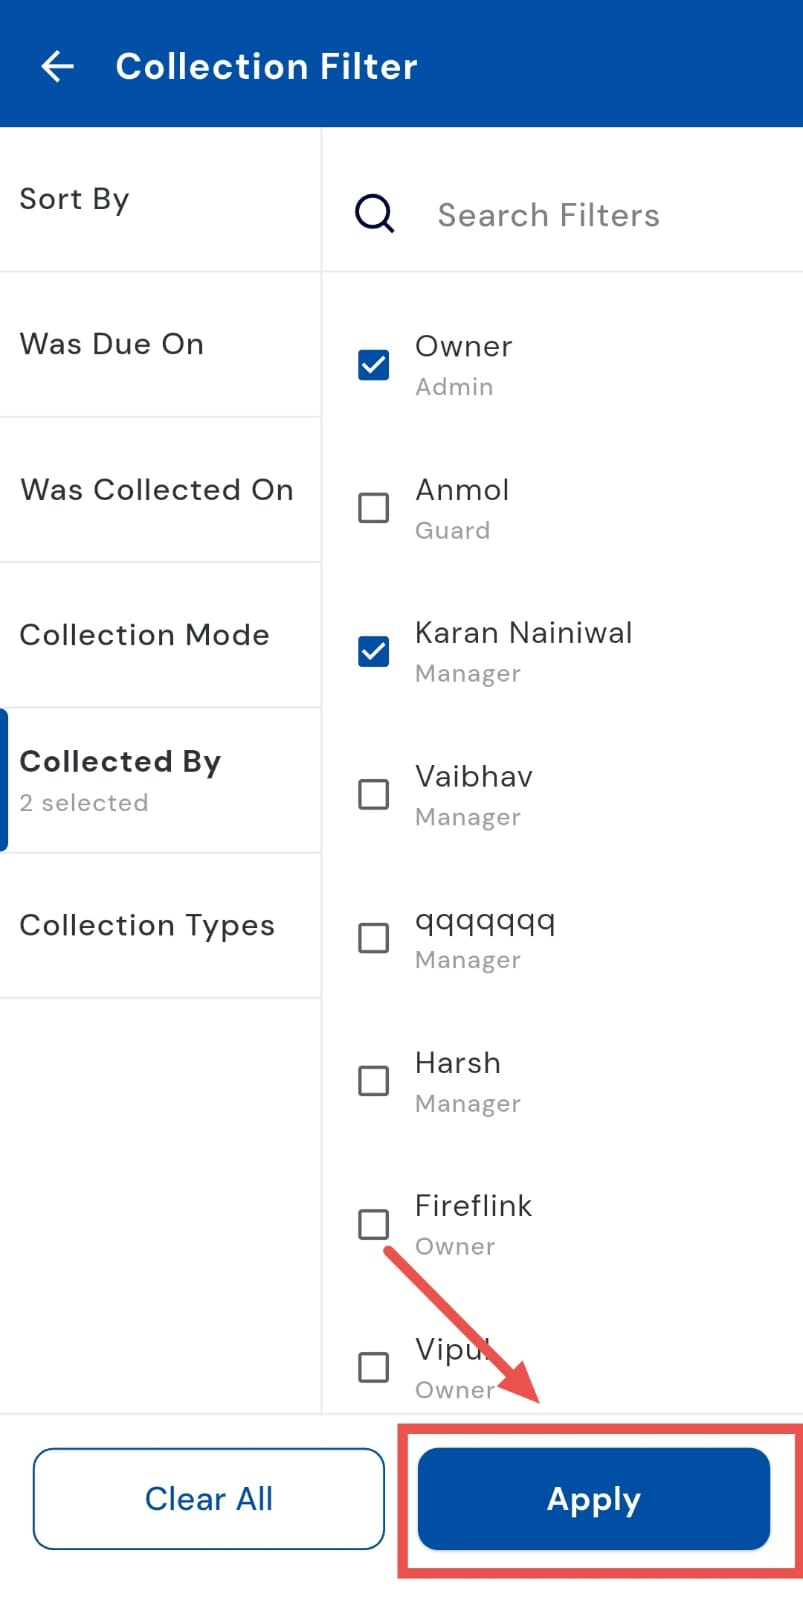Tick the Vipul Owner checkbox
803x1600 pixels.
pos(374,1367)
